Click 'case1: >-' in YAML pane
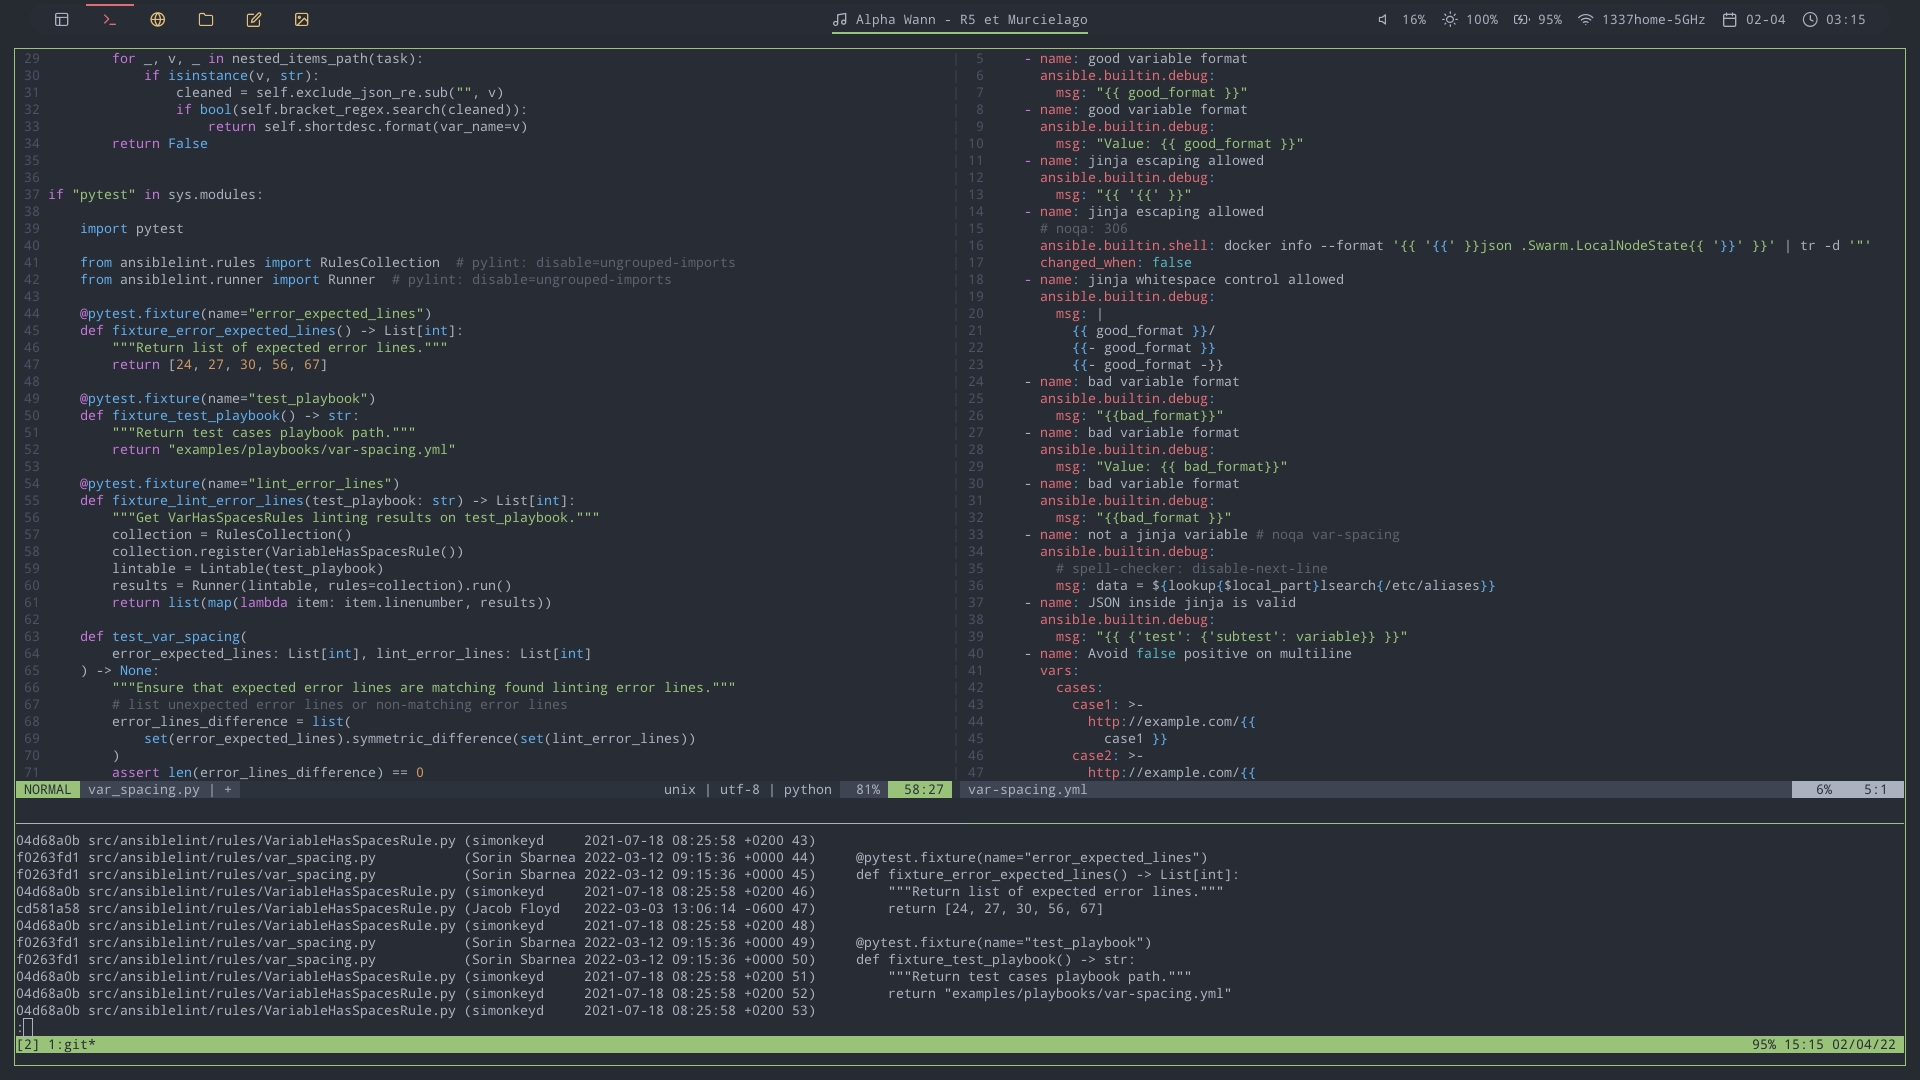Image resolution: width=1920 pixels, height=1080 pixels. [1107, 705]
